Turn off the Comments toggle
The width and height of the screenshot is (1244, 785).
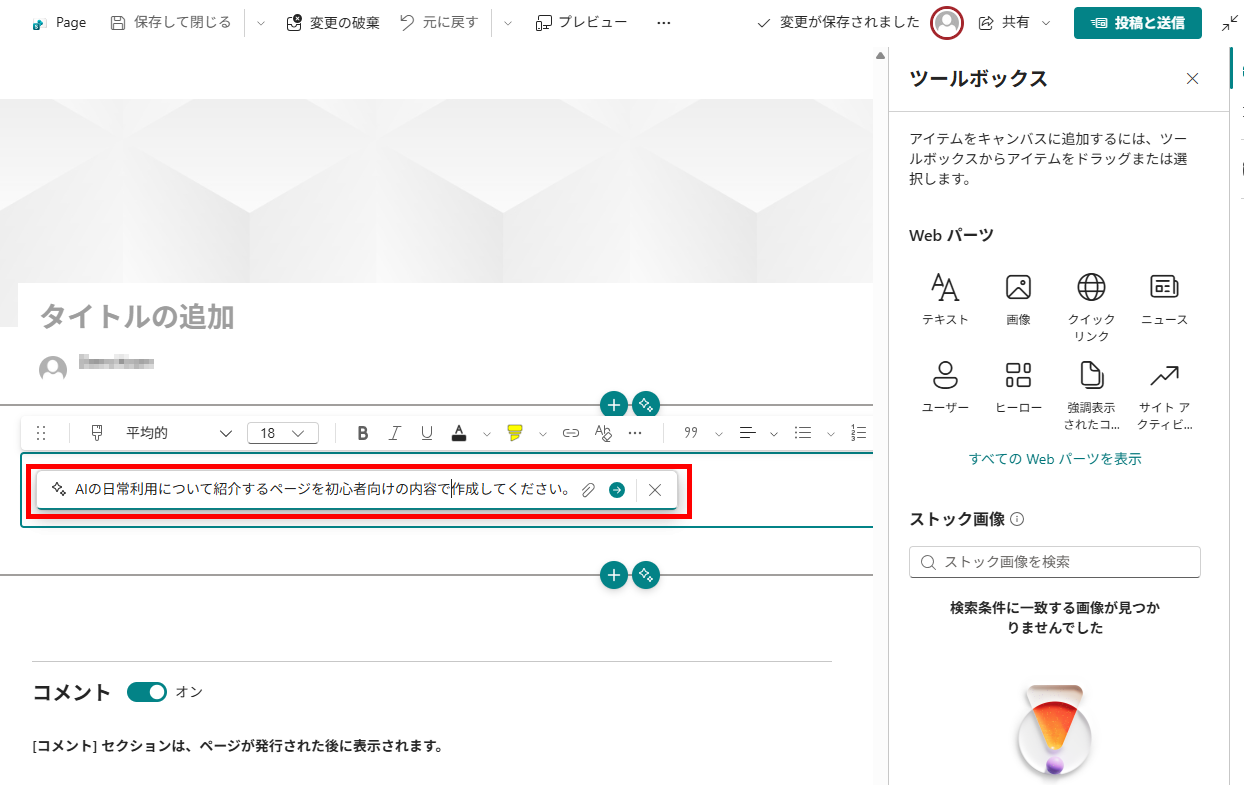[x=147, y=692]
